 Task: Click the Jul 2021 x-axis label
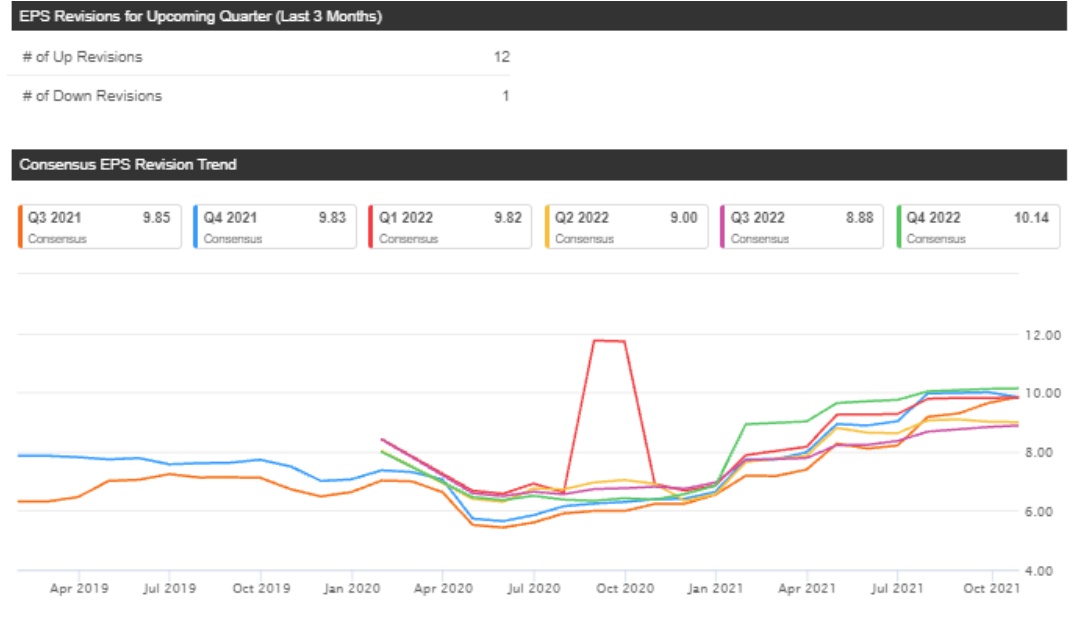897,589
